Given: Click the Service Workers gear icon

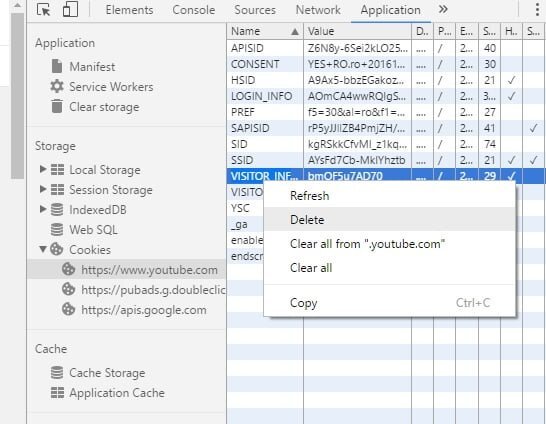Looking at the screenshot, I should (57, 86).
